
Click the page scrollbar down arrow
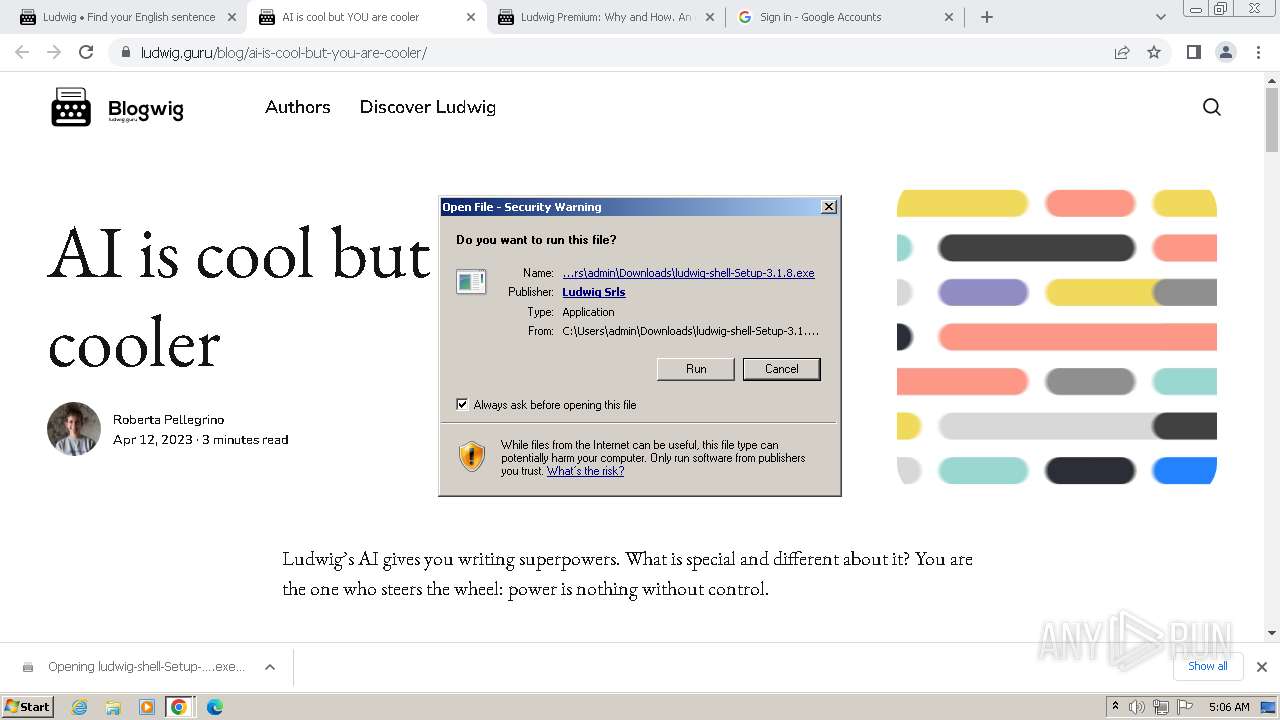1271,632
